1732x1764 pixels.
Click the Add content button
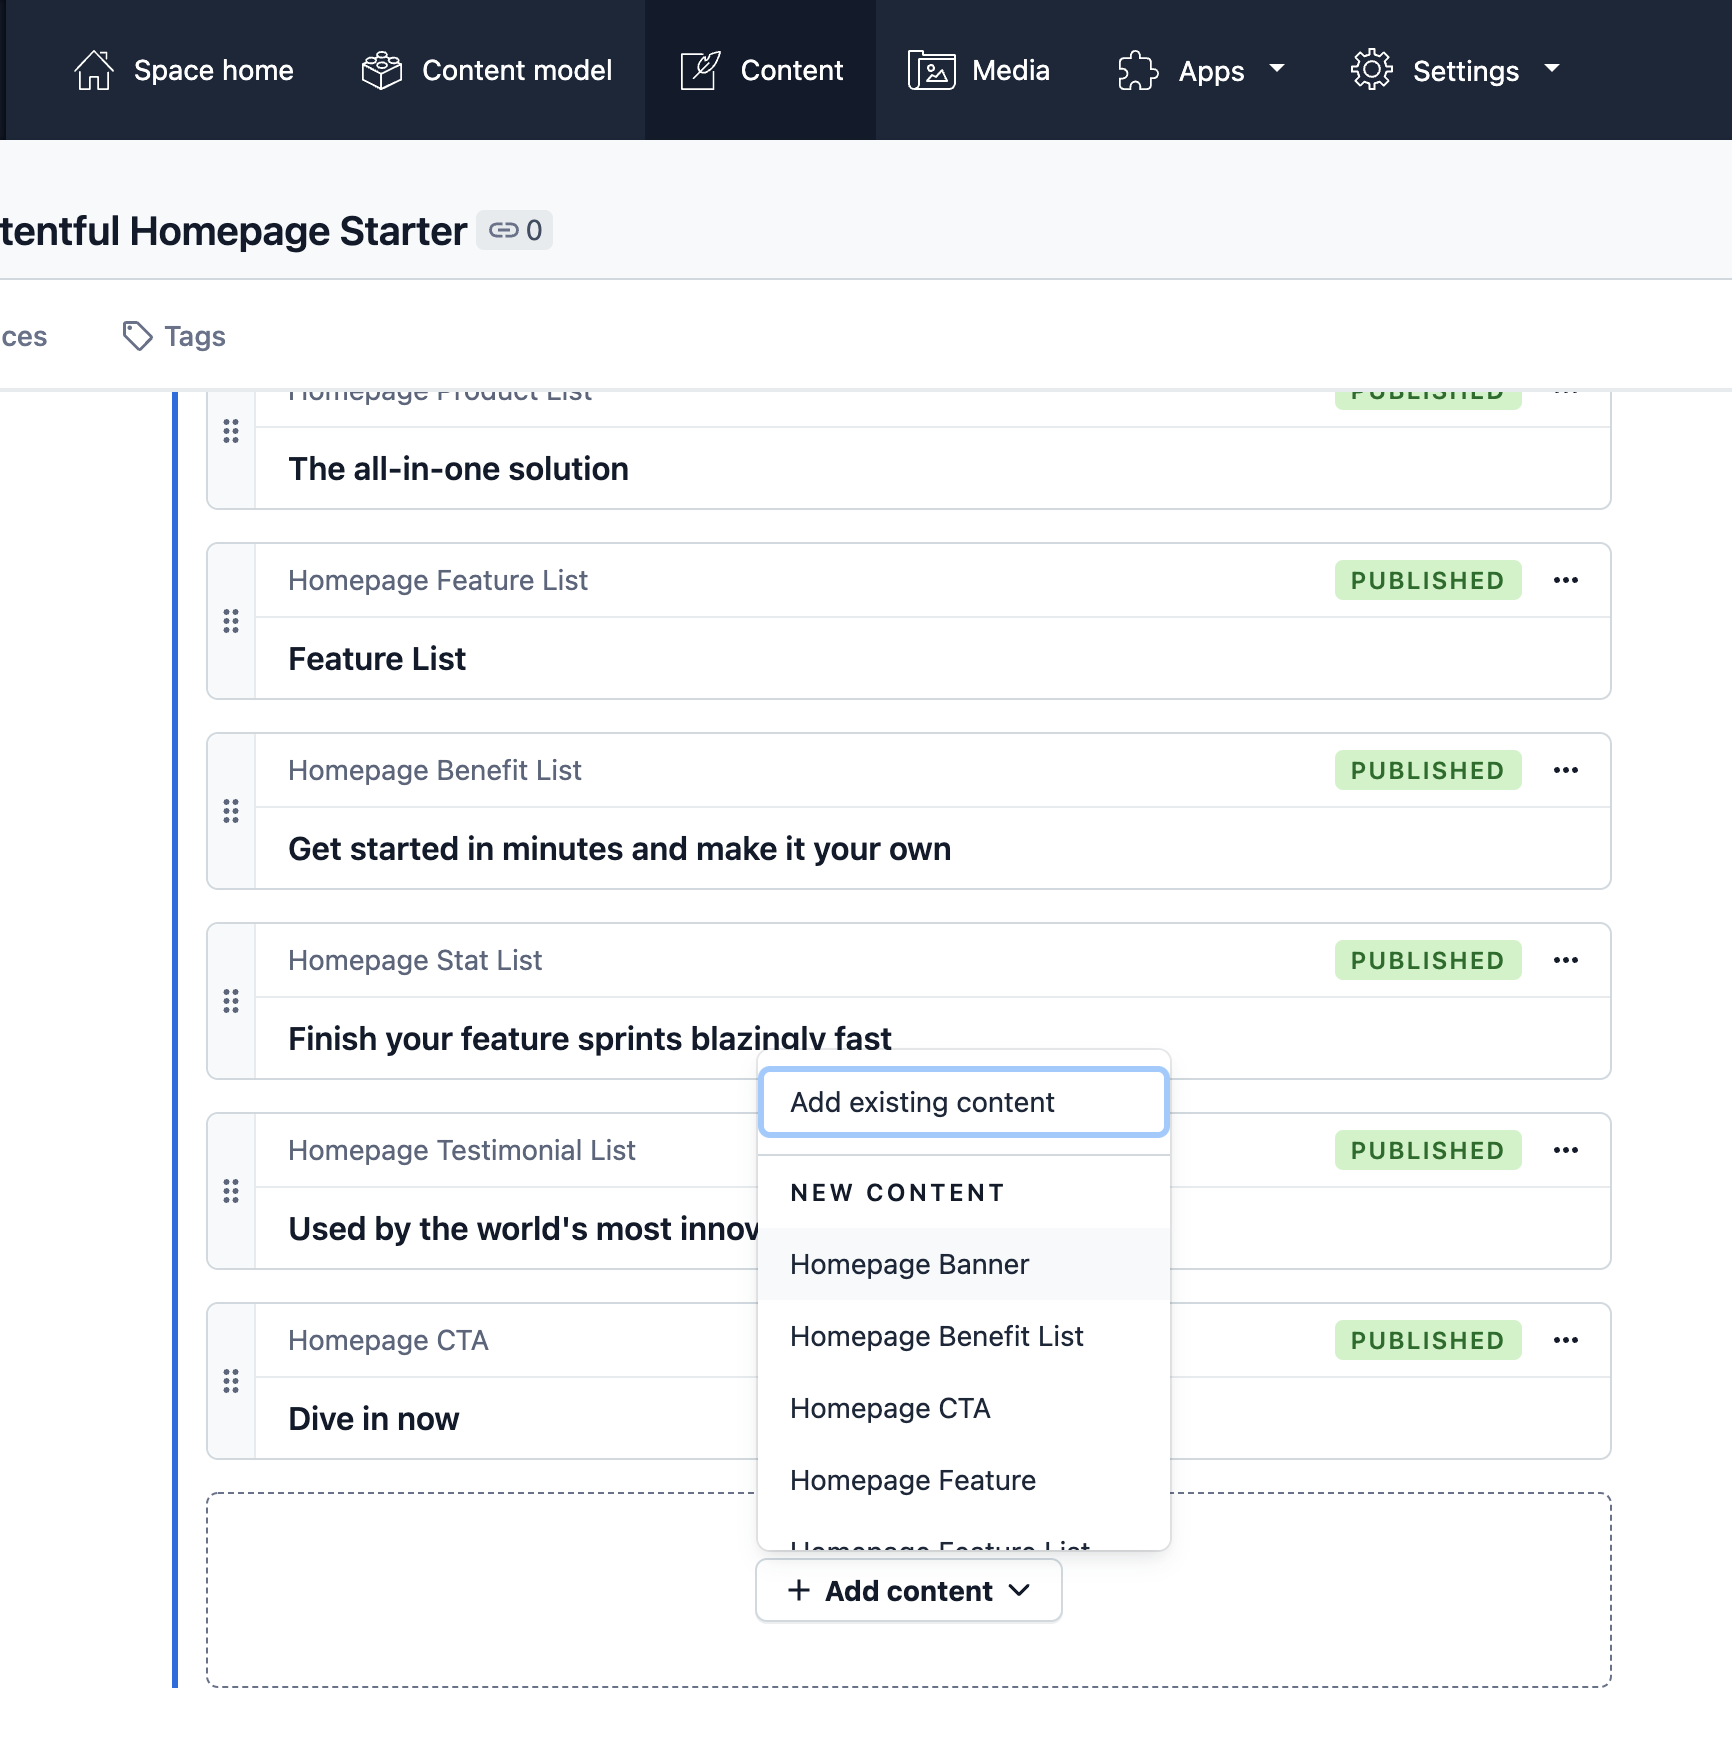pos(909,1590)
